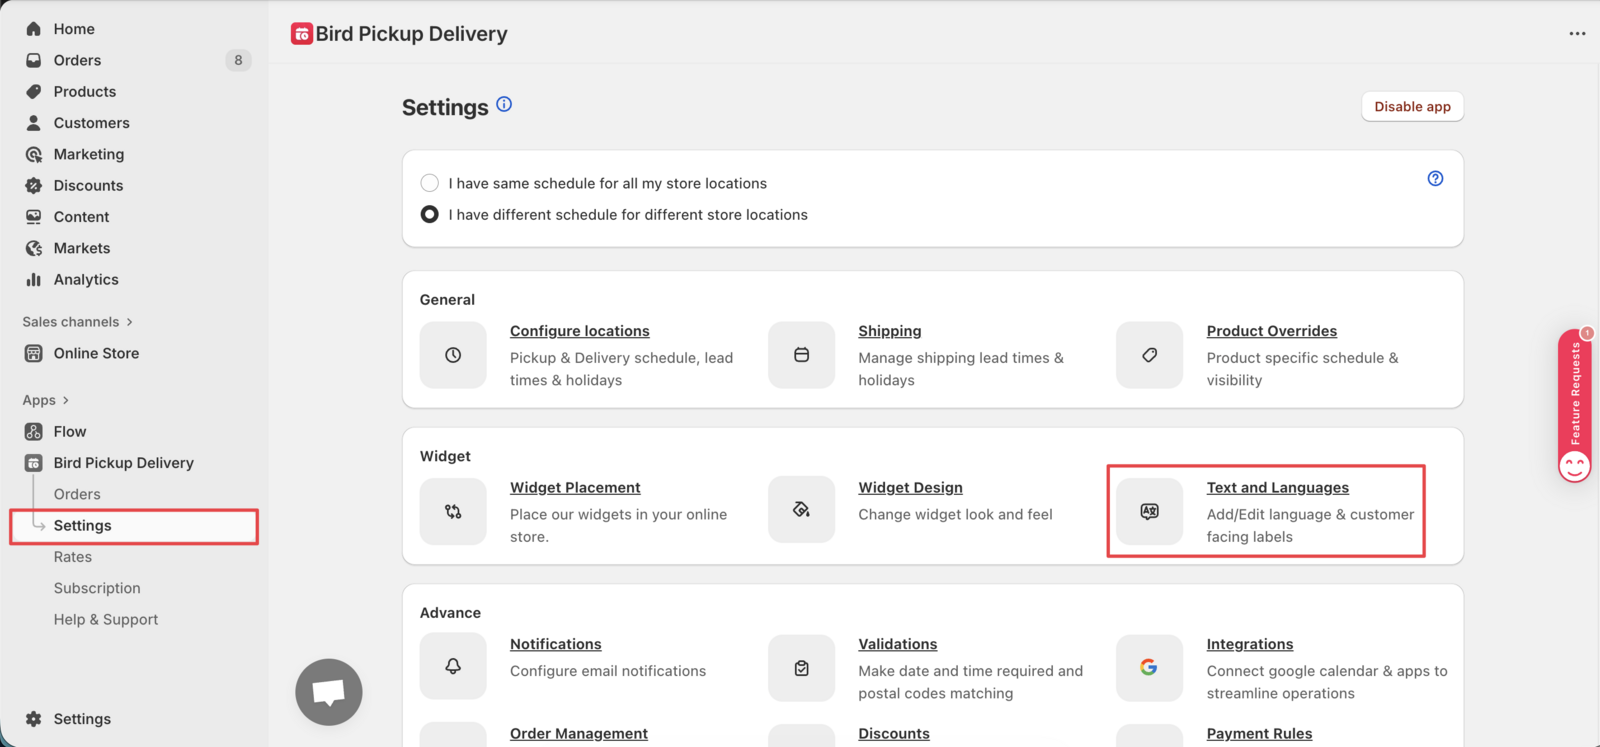Open the Subscription submenu item
Screen dimensions: 1600x747
97,588
